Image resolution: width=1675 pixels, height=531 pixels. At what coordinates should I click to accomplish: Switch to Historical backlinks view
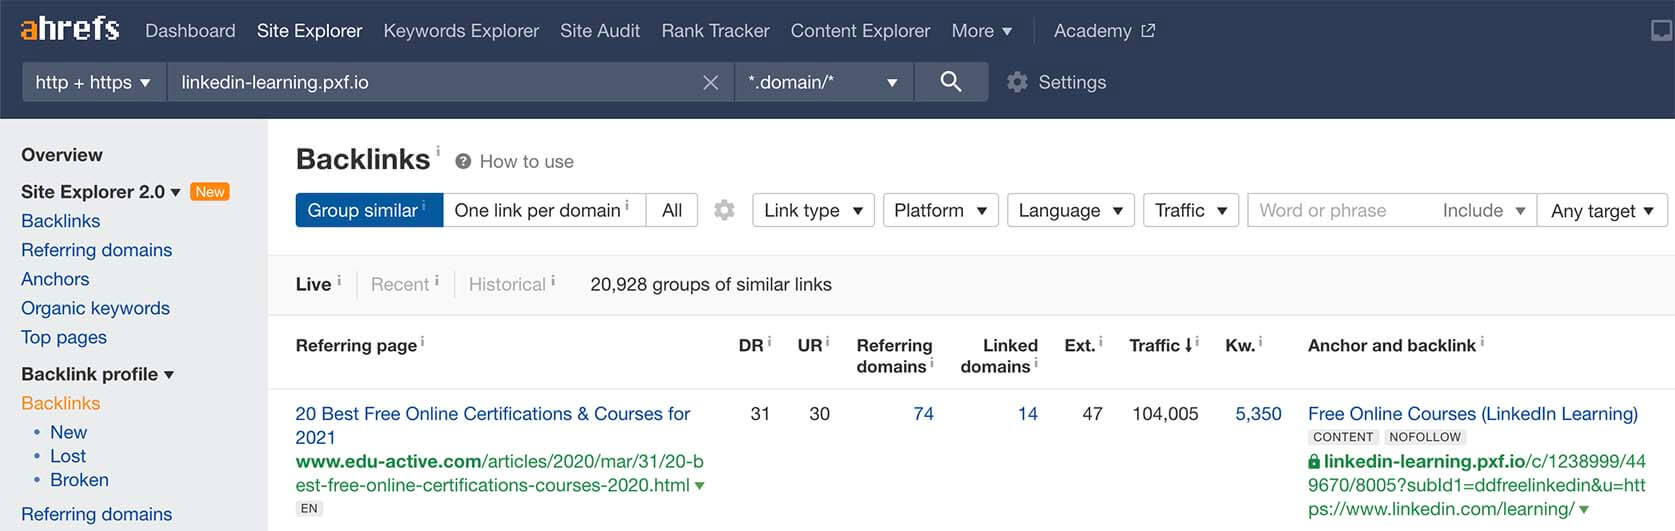click(x=507, y=284)
